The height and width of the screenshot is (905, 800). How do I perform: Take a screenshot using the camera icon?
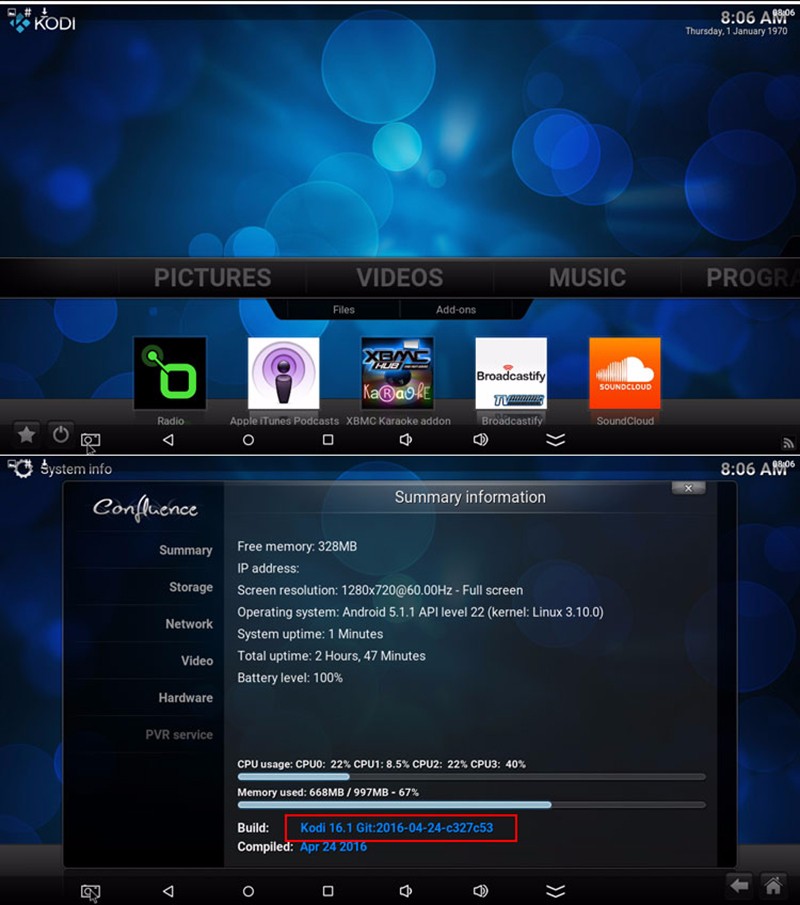pyautogui.click(x=91, y=439)
